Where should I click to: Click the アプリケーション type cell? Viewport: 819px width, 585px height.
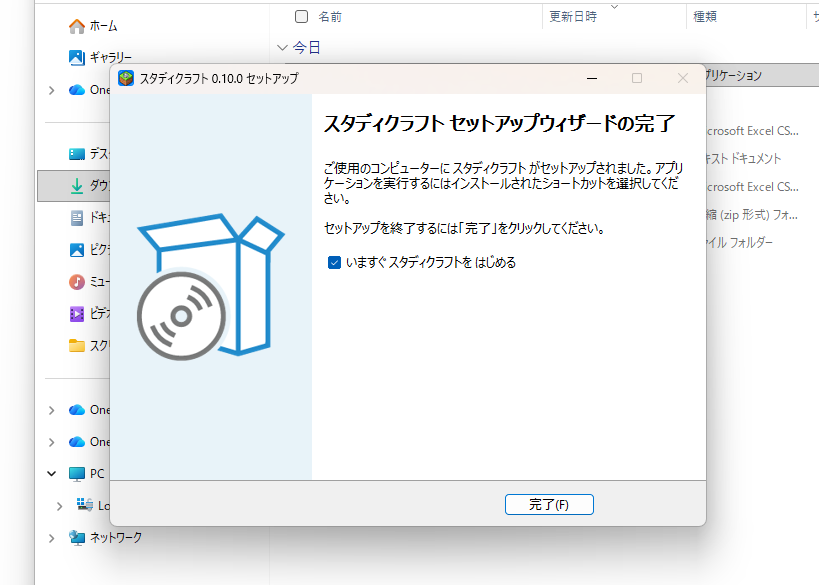point(734,76)
